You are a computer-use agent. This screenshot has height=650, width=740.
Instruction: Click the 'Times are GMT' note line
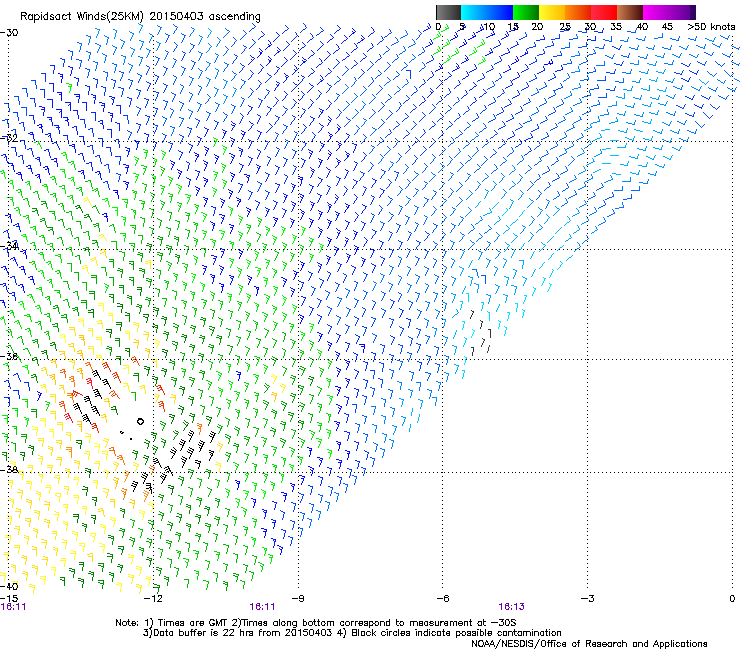[316, 623]
